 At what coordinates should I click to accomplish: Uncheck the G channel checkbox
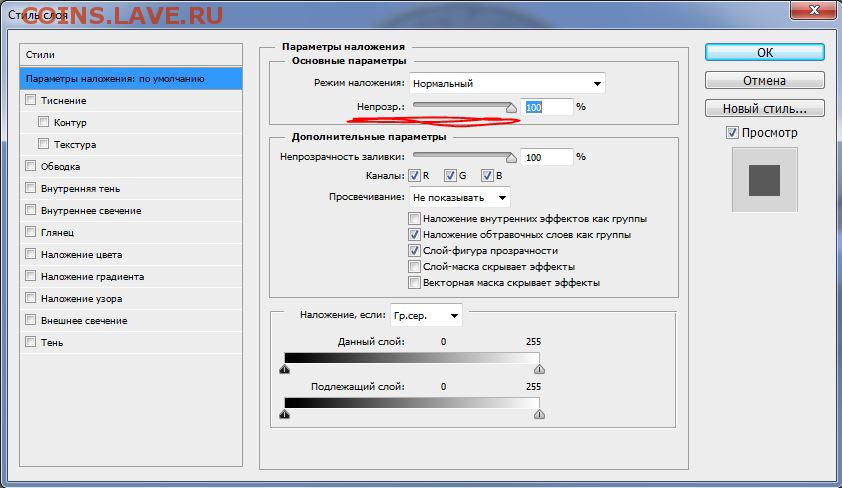coord(450,176)
